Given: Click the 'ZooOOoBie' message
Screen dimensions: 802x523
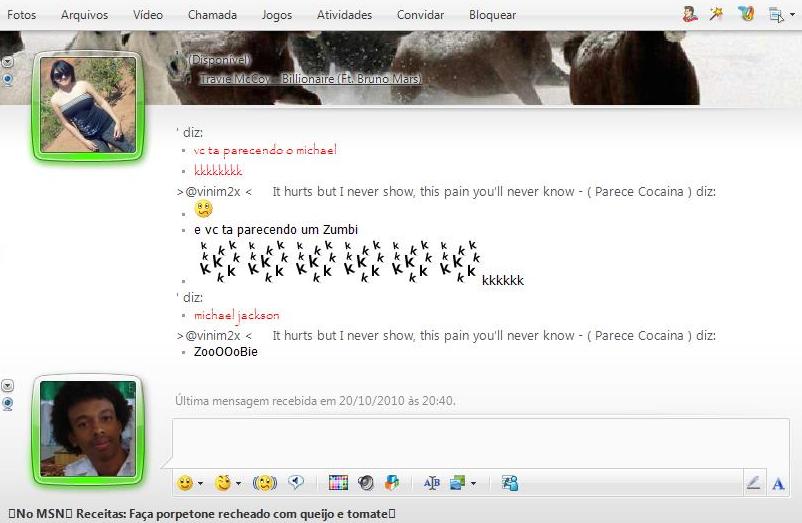Looking at the screenshot, I should pyautogui.click(x=226, y=352).
